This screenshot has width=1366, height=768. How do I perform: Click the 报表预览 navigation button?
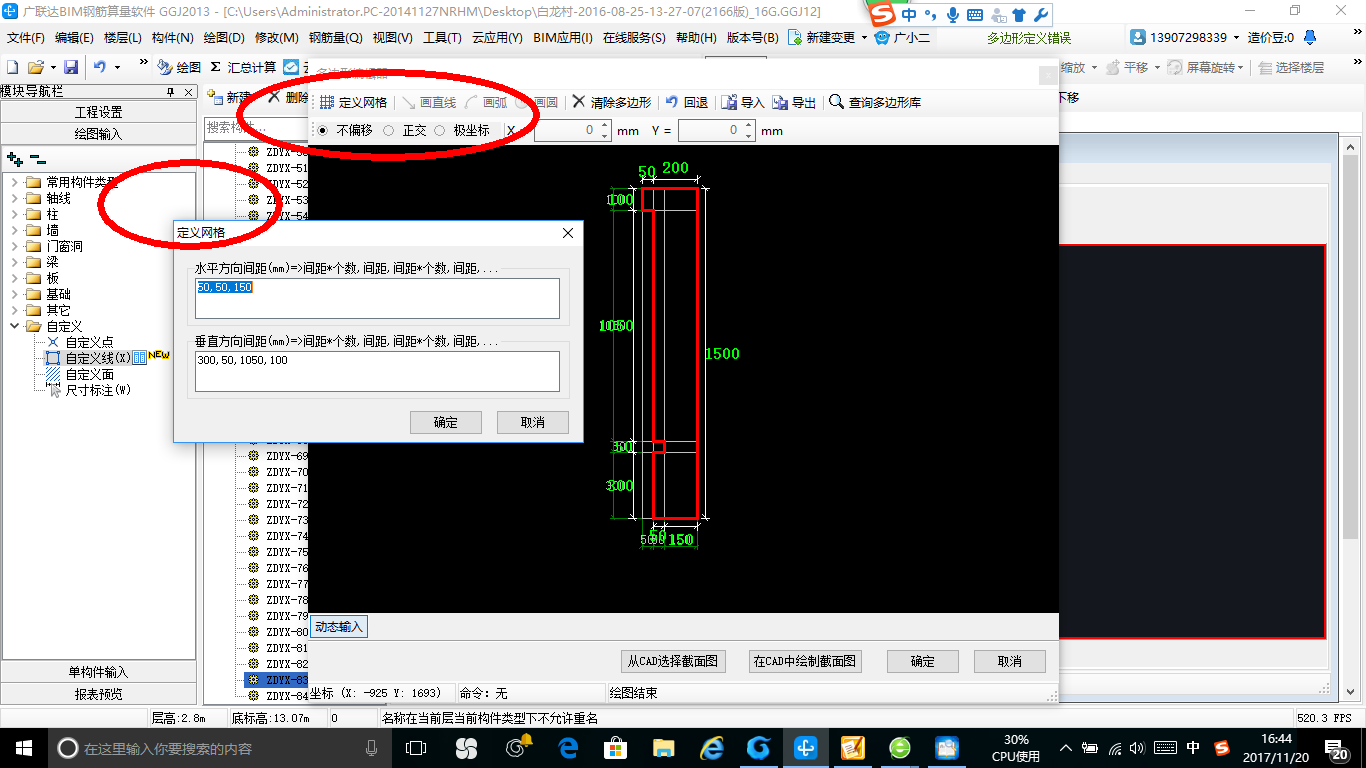point(99,694)
